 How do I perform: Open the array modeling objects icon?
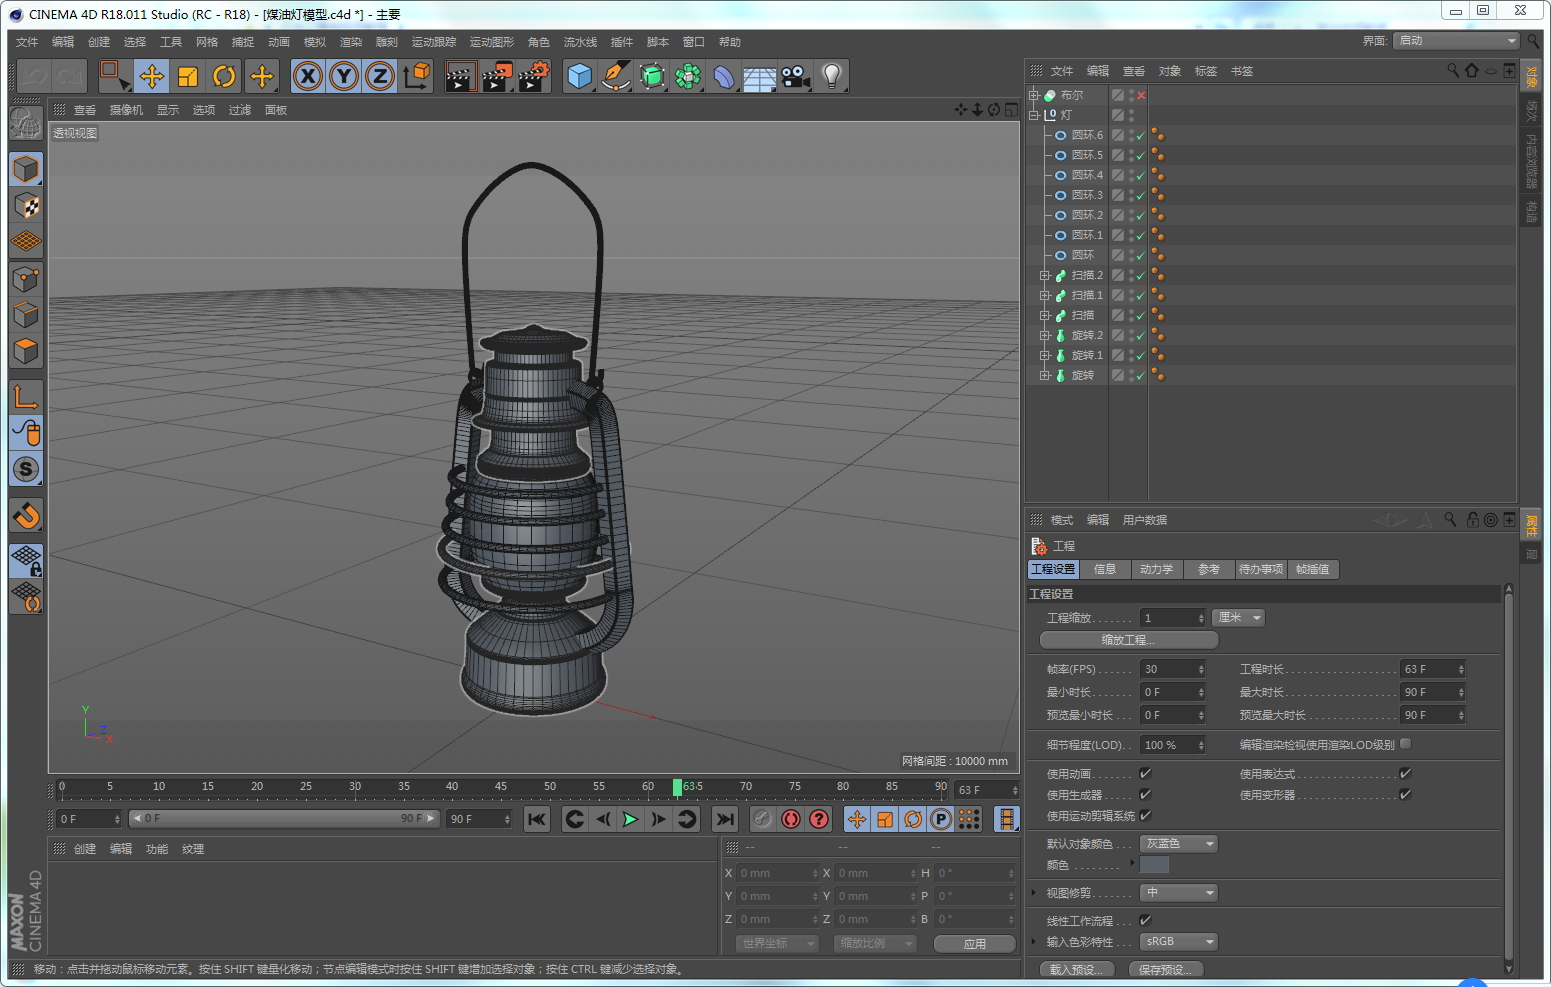[688, 76]
